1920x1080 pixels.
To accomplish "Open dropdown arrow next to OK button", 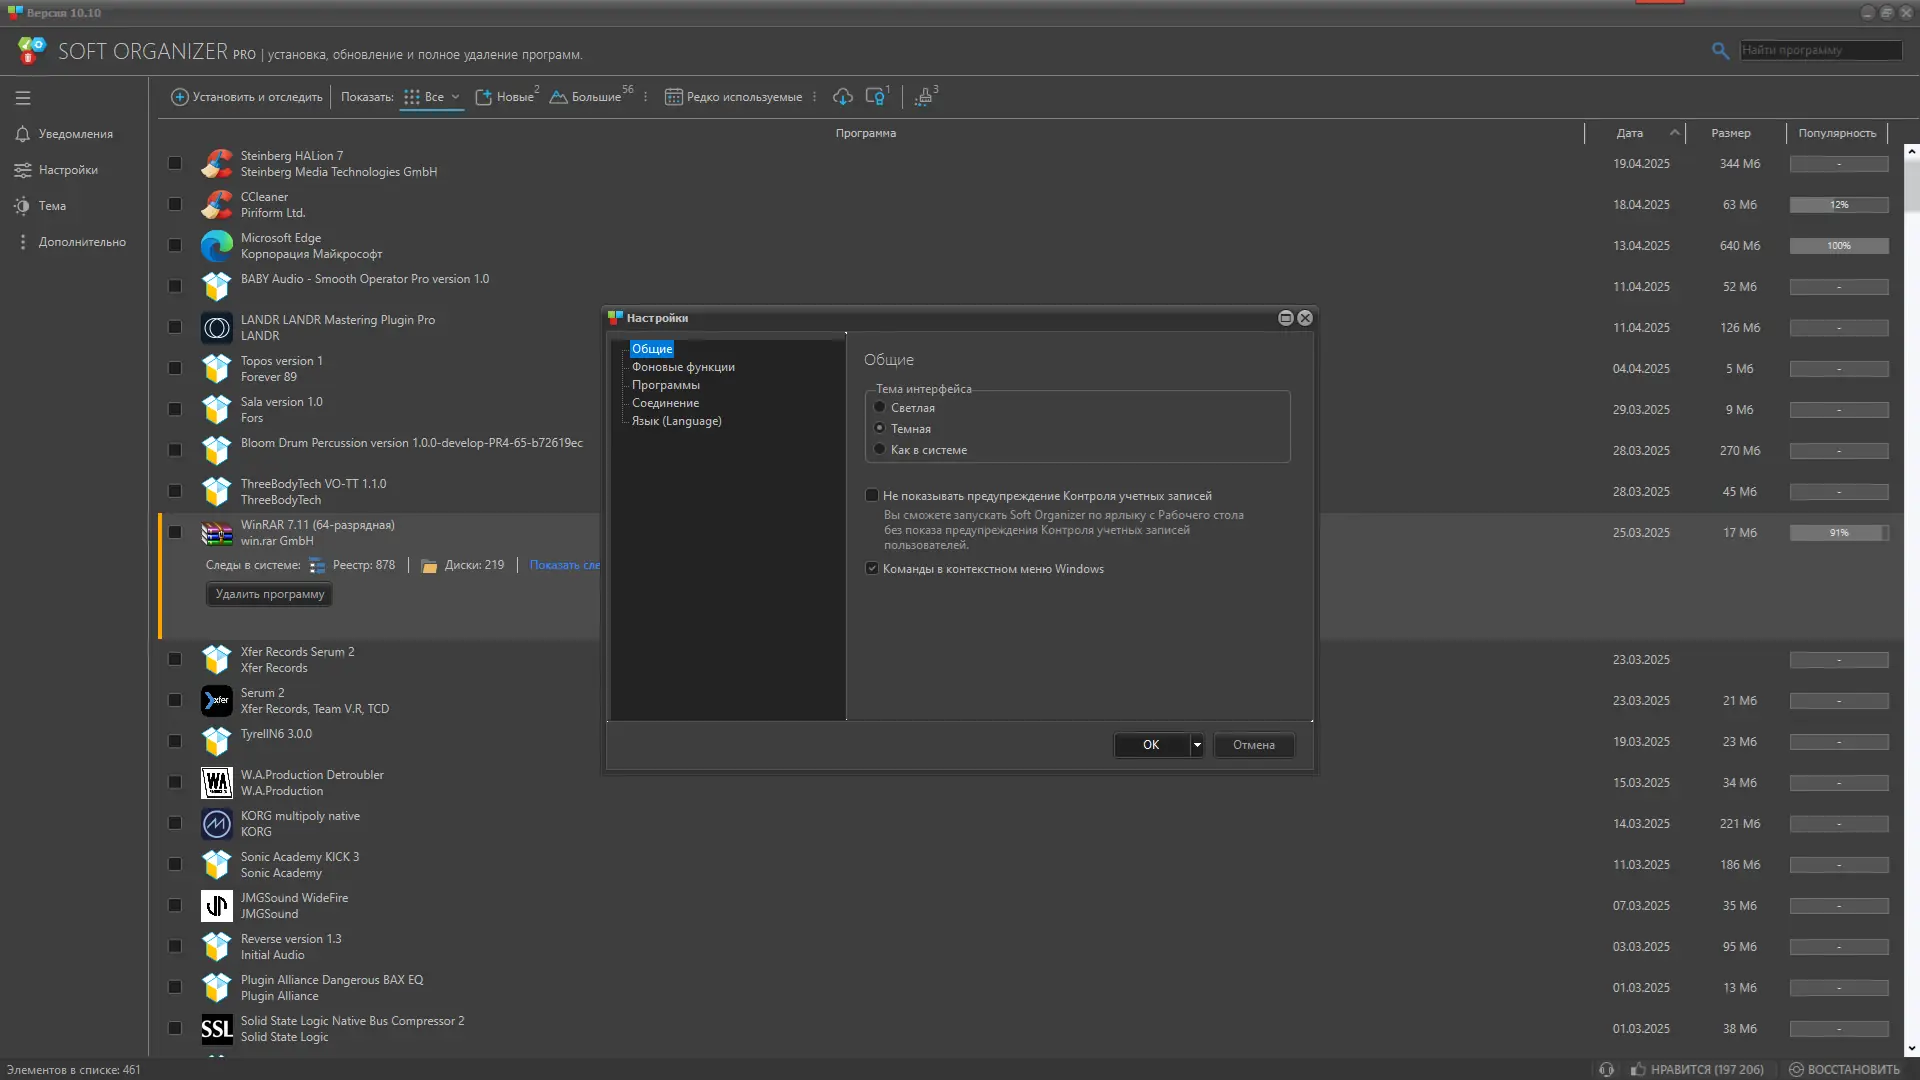I will pyautogui.click(x=1197, y=745).
